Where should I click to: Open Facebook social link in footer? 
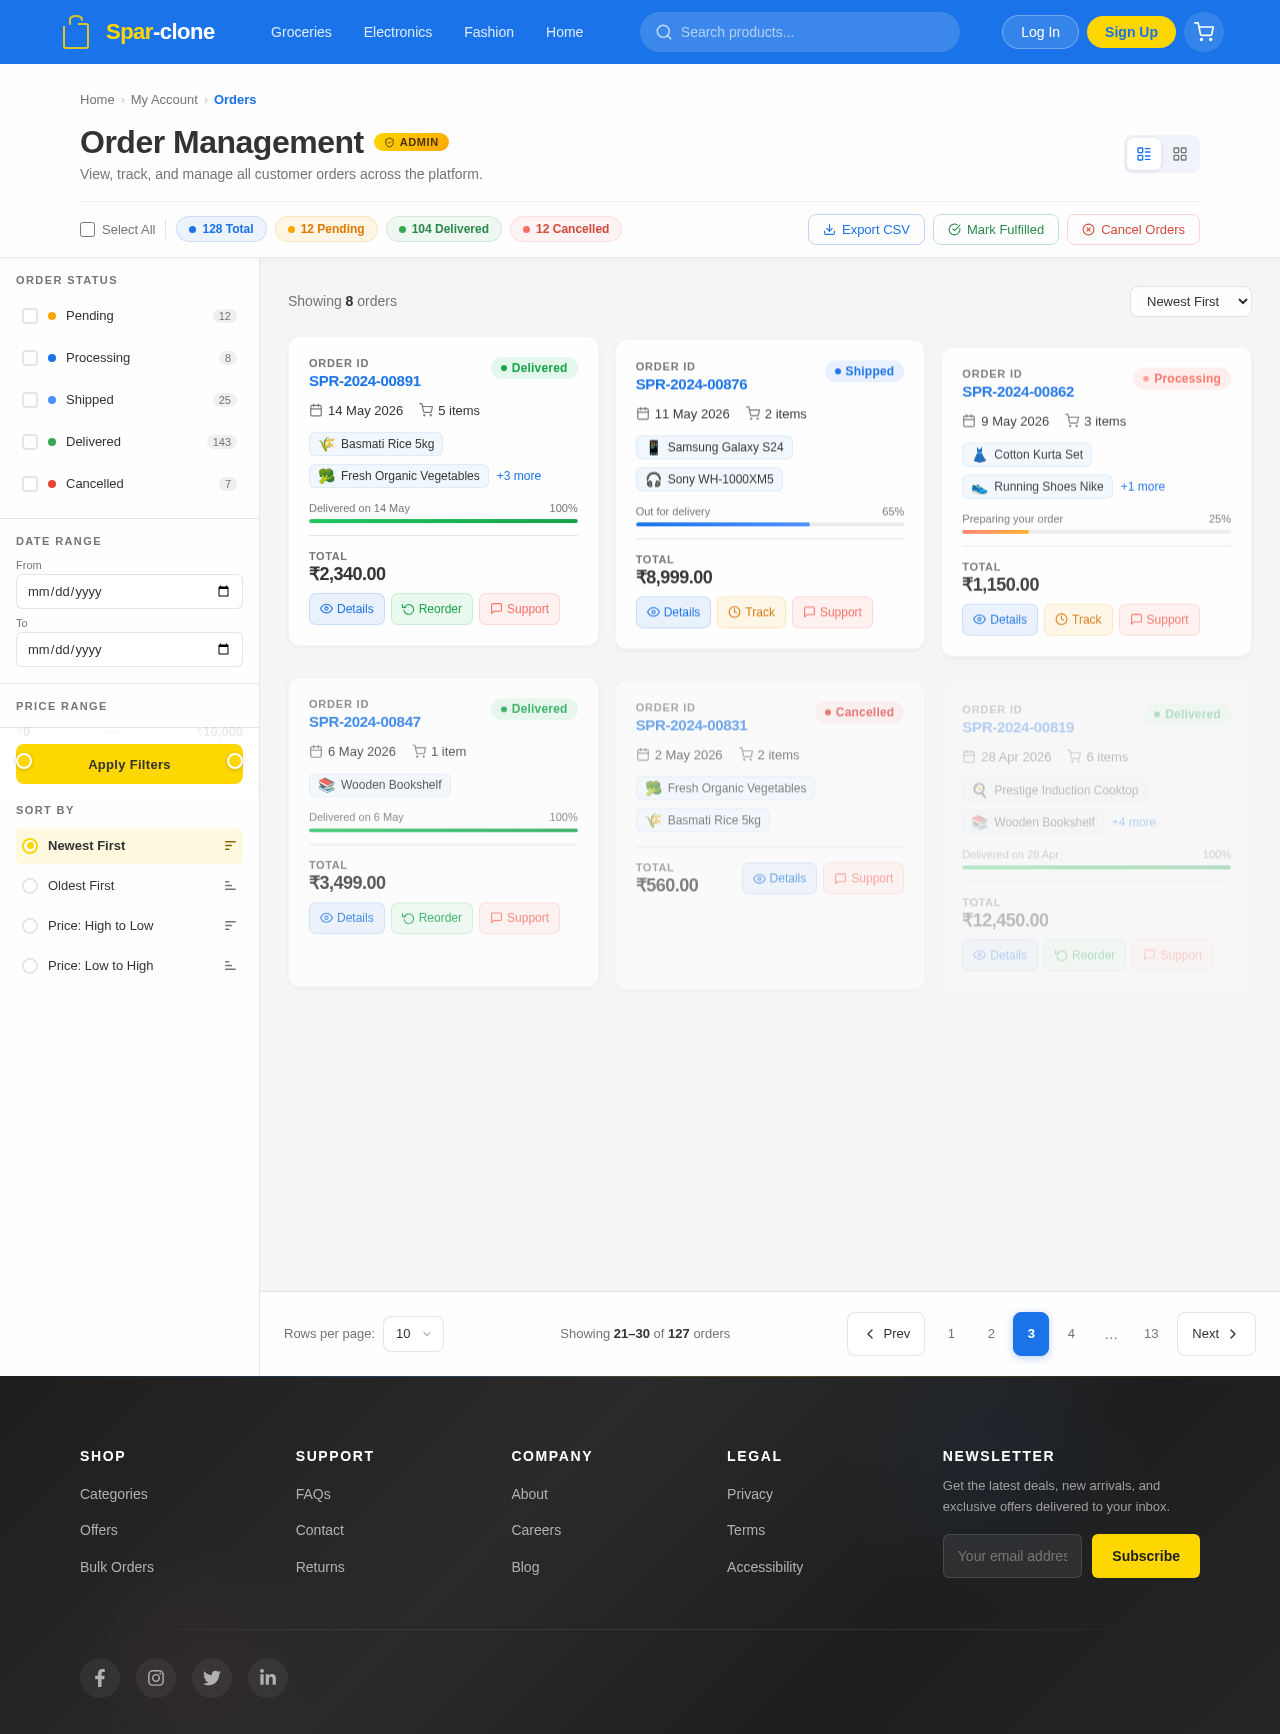click(x=100, y=1678)
